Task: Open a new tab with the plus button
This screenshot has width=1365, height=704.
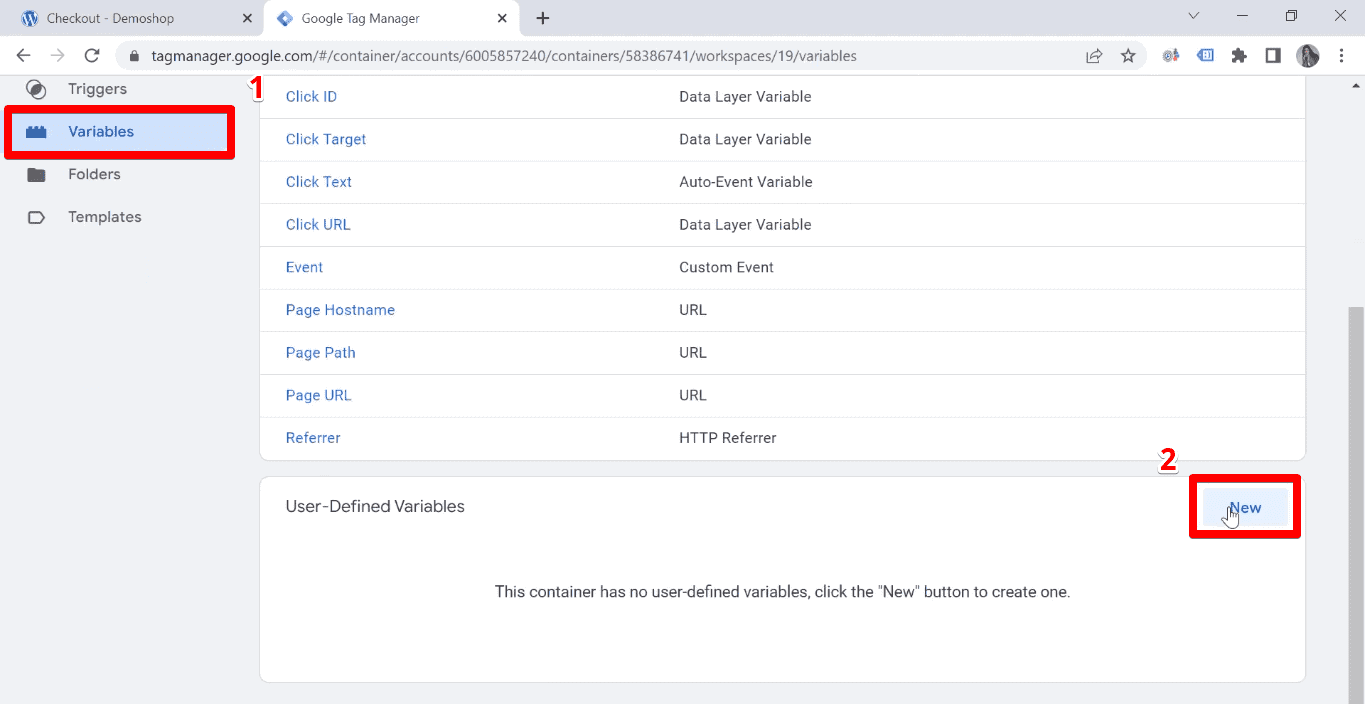Action: [542, 18]
